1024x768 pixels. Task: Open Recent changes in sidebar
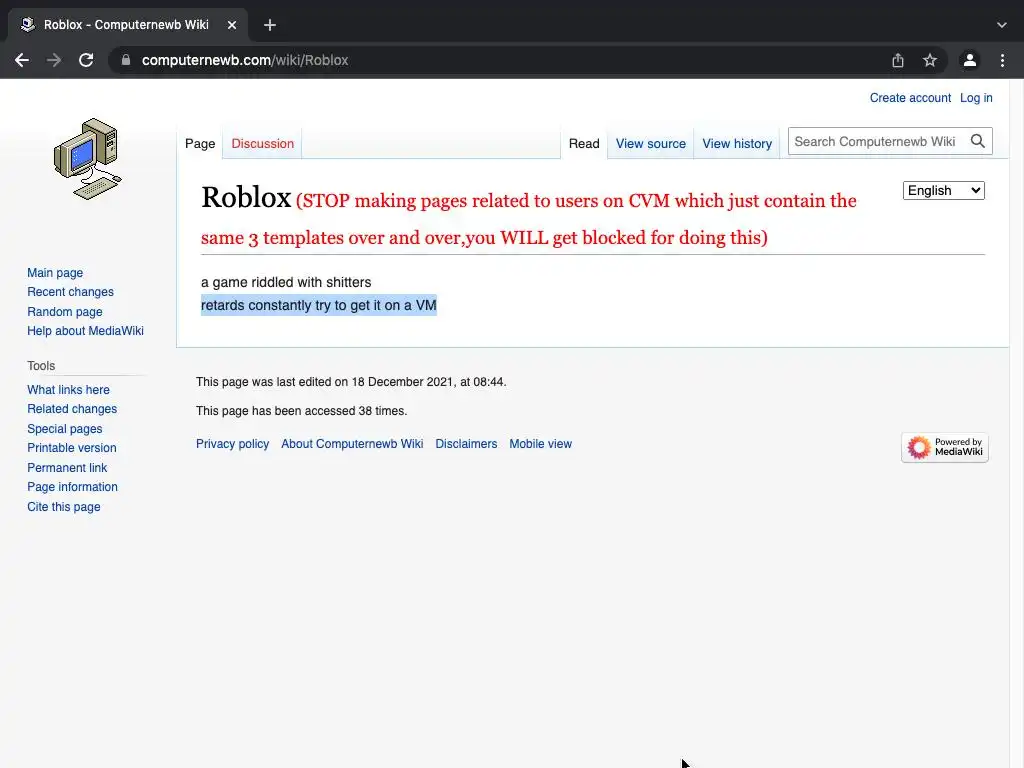71,292
